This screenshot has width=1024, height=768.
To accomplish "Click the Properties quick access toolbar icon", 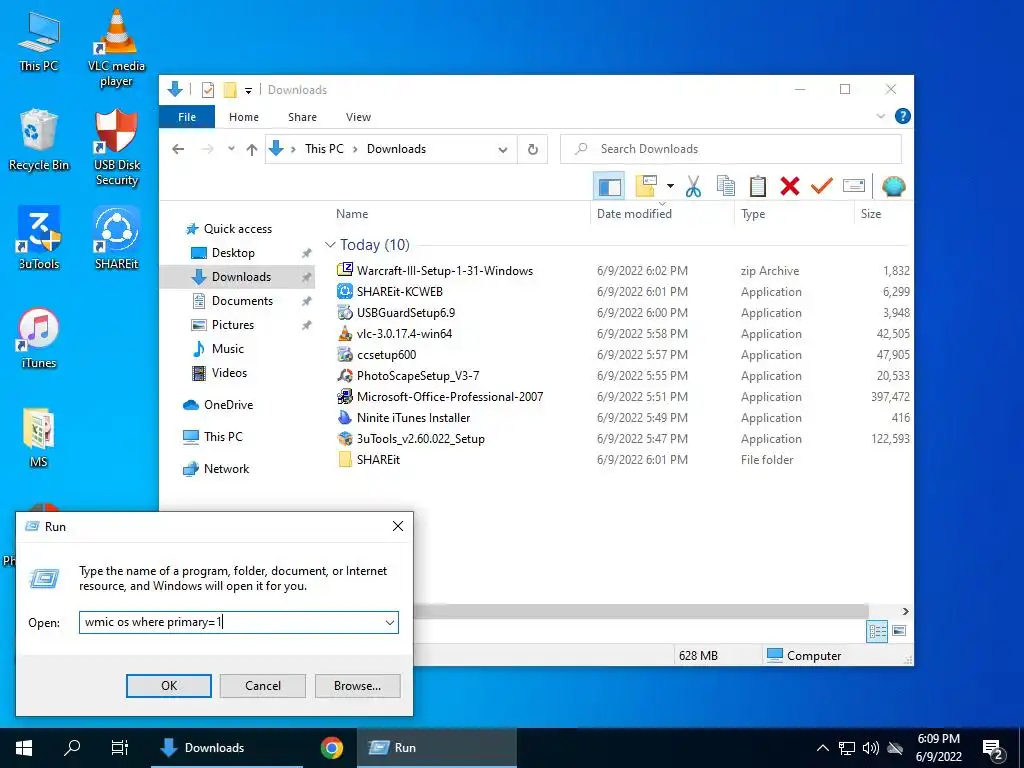I will (x=208, y=89).
